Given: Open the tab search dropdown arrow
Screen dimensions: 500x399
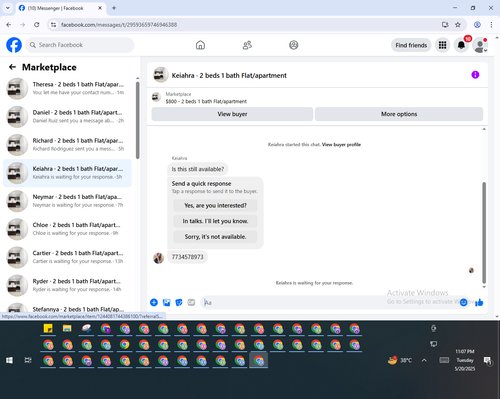Looking at the screenshot, I should 8,8.
